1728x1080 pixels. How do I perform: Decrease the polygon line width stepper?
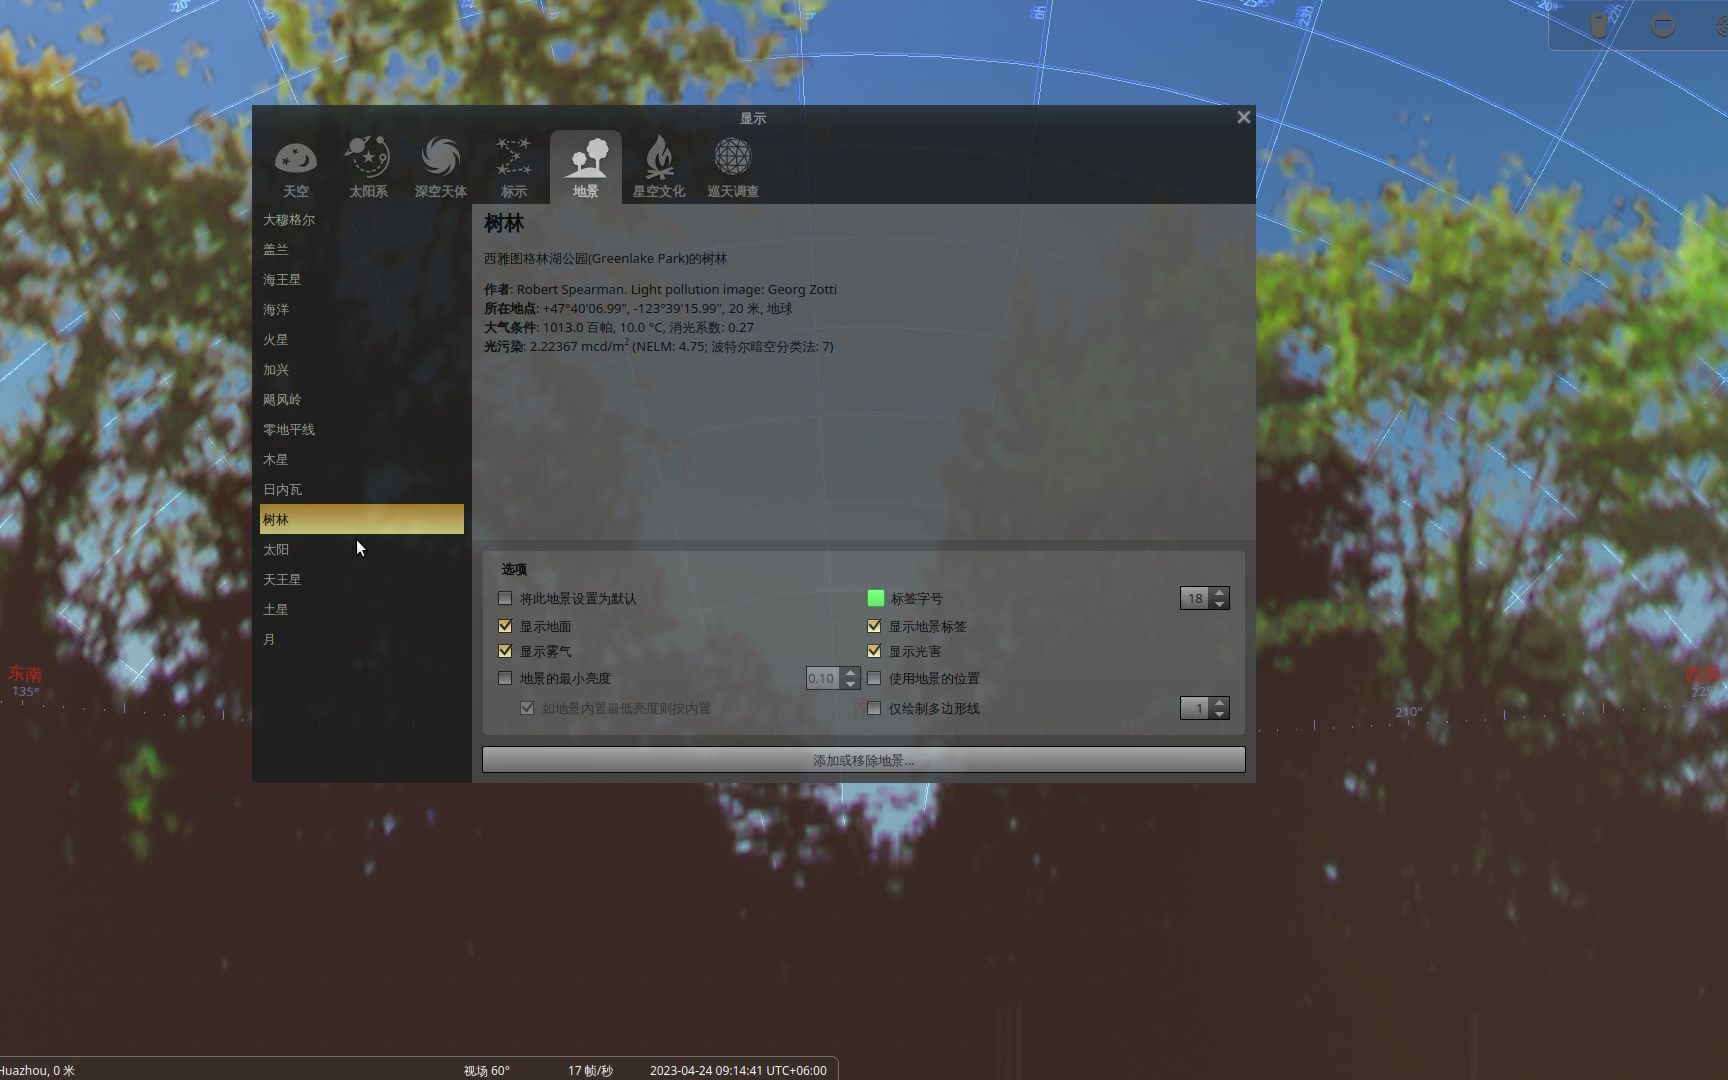pos(1219,714)
